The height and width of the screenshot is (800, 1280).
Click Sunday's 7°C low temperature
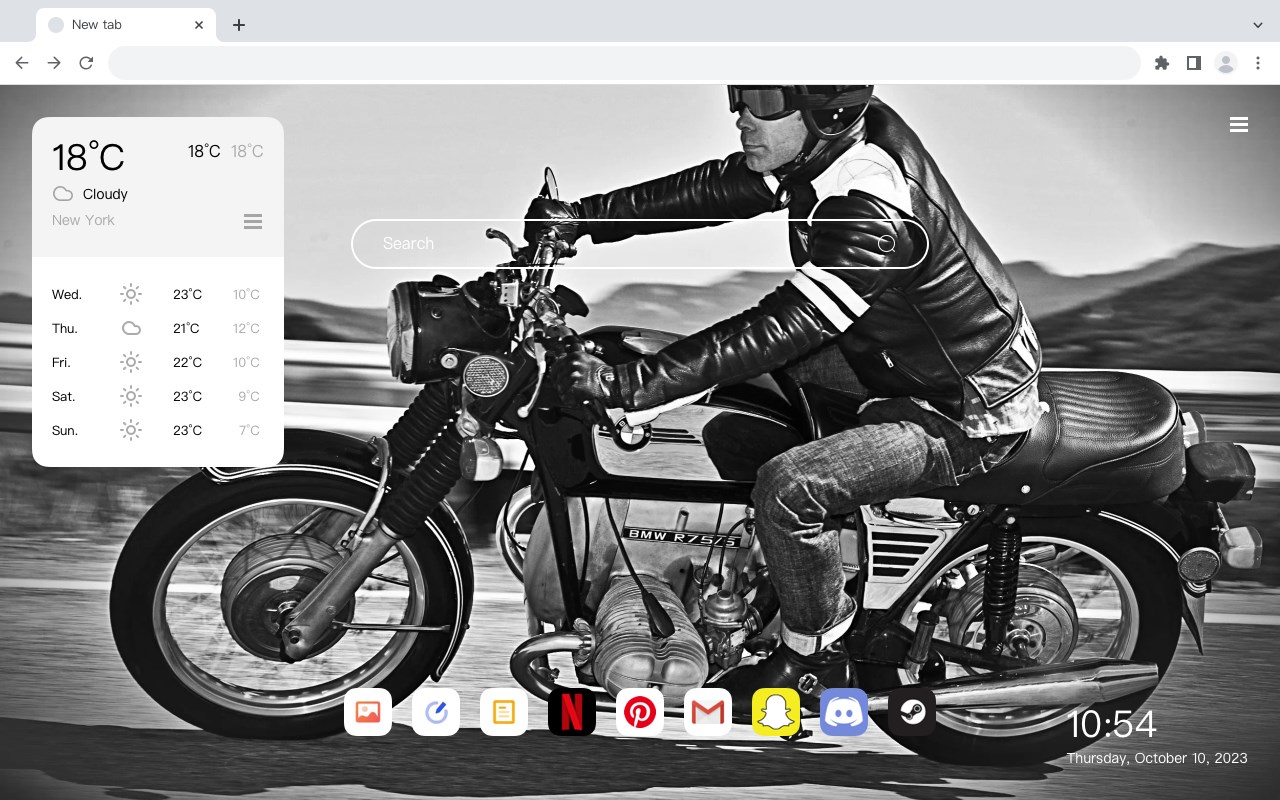coord(249,430)
